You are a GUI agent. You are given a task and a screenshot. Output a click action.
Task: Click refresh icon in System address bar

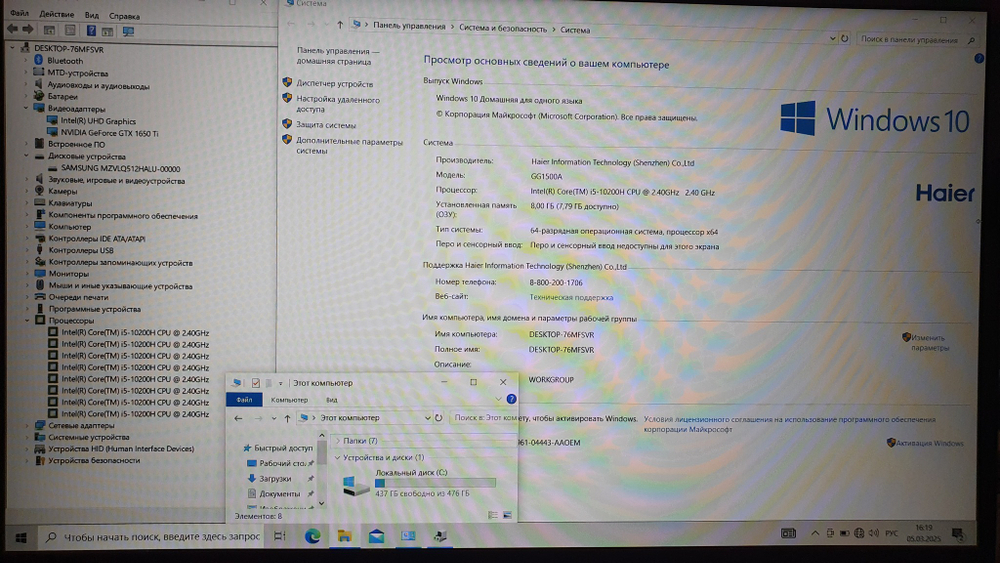844,38
